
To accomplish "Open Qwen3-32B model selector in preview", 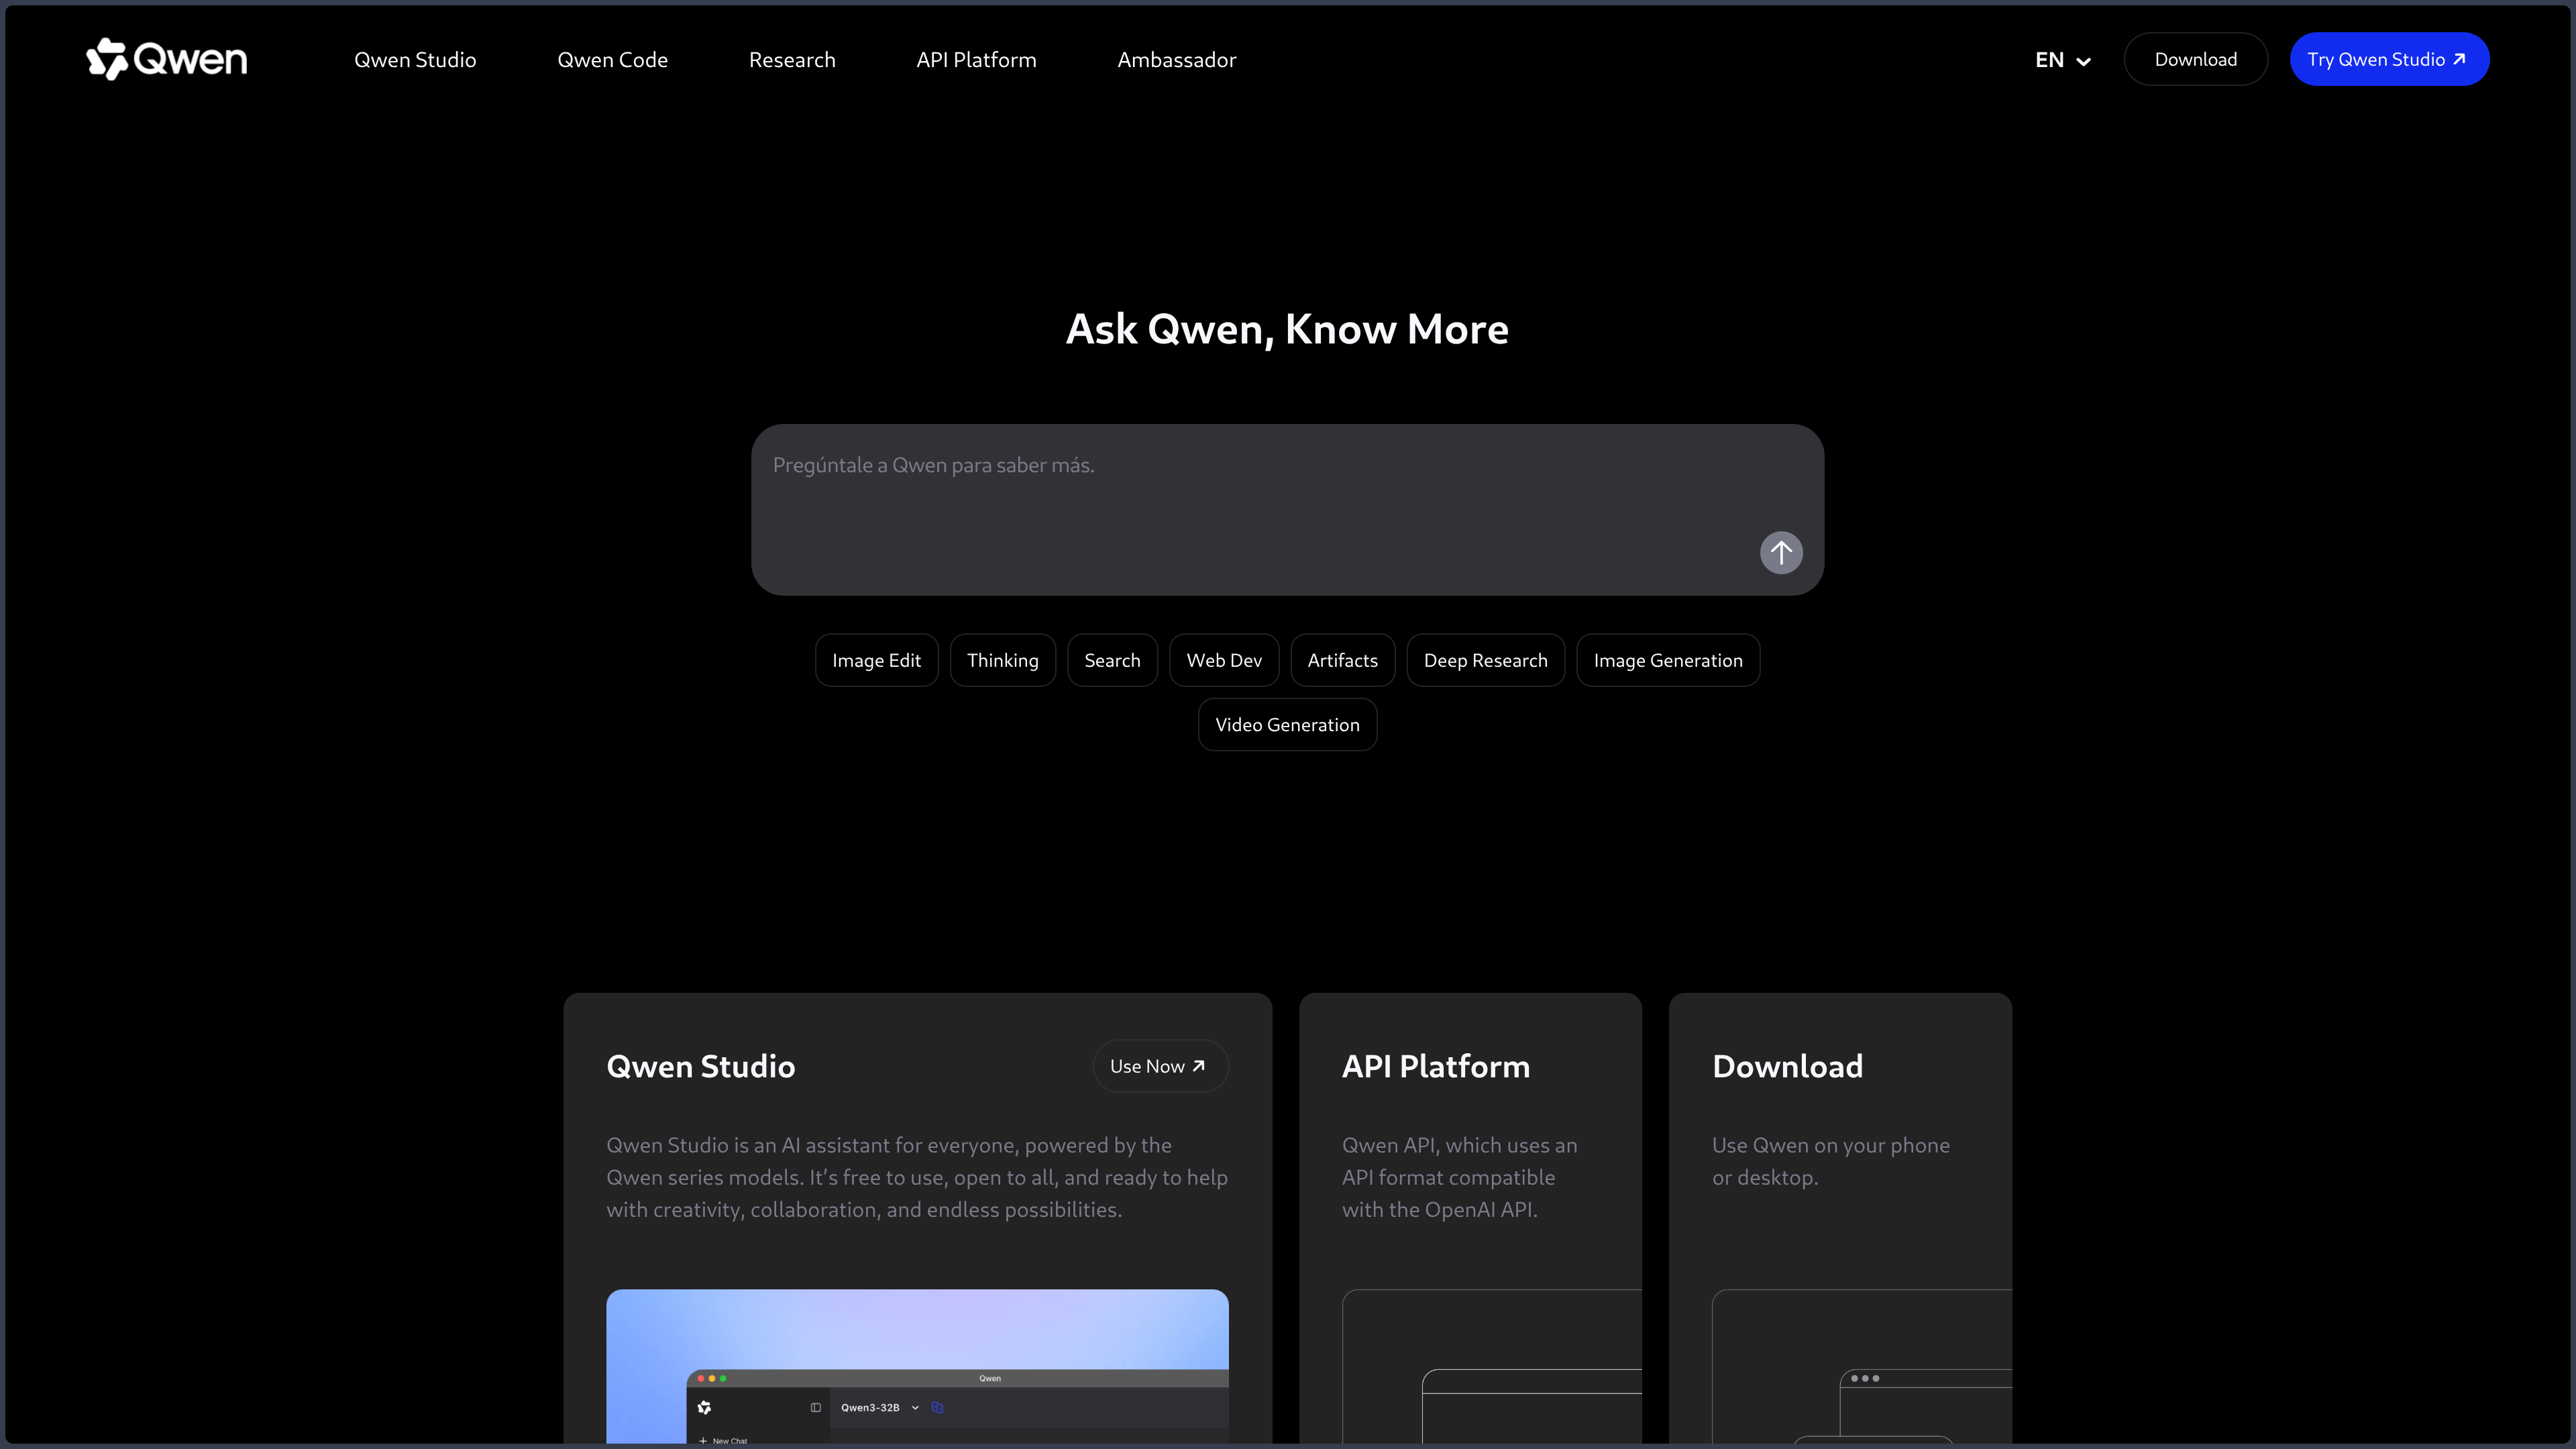I will 879,1407.
